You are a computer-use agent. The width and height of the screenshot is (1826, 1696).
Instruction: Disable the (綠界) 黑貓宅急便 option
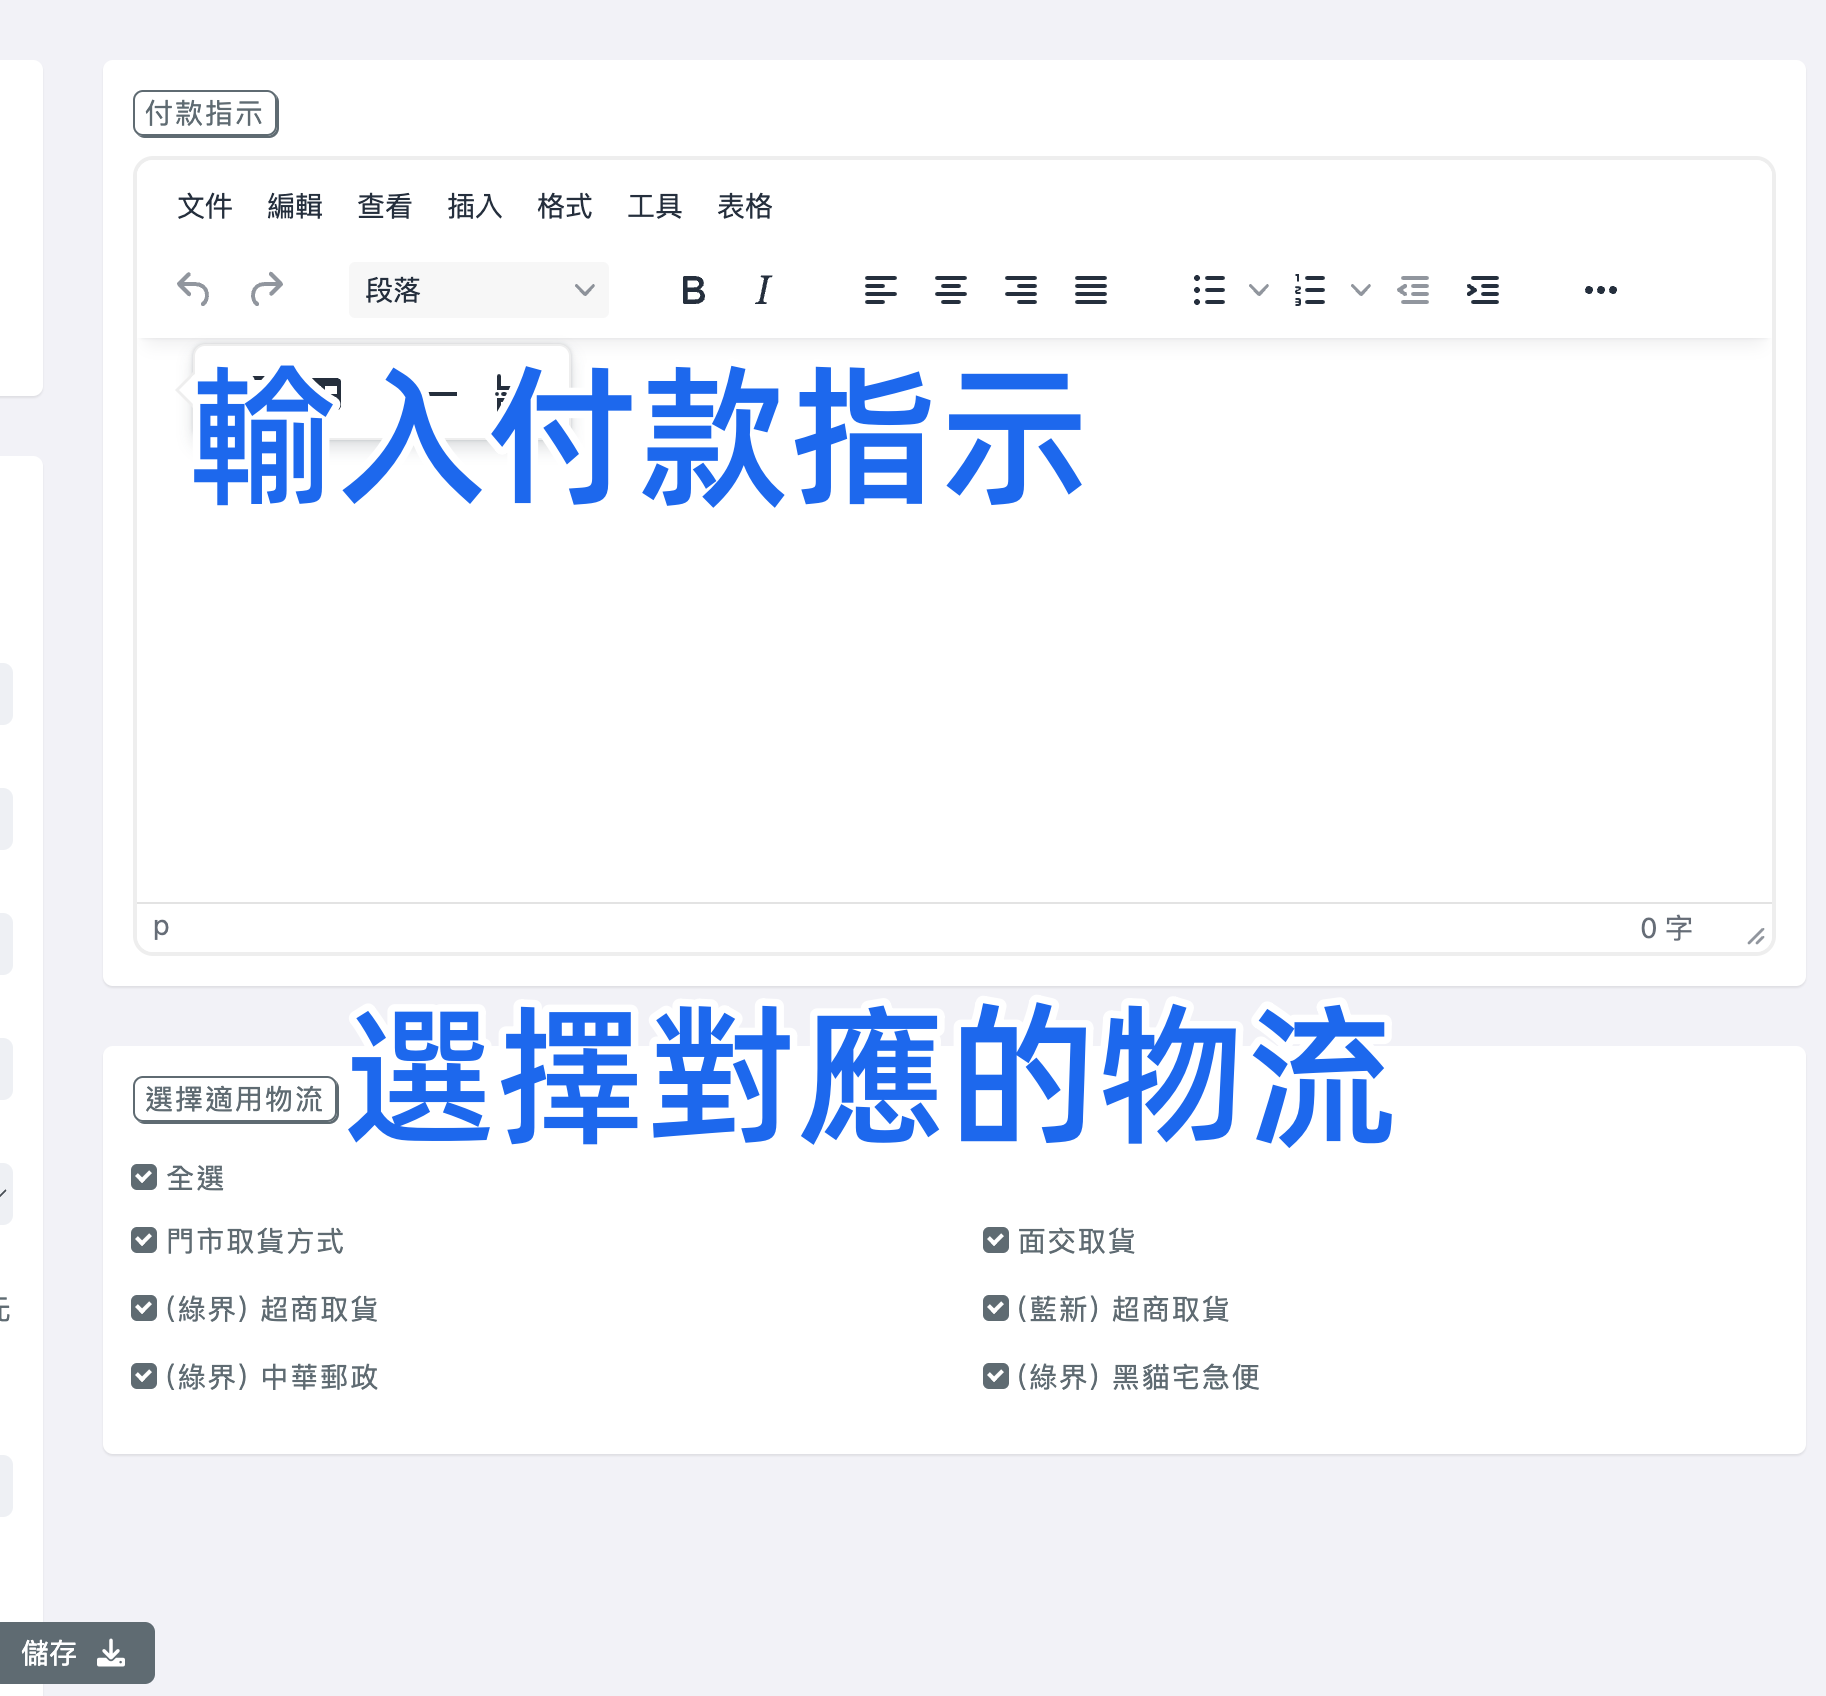(x=995, y=1375)
